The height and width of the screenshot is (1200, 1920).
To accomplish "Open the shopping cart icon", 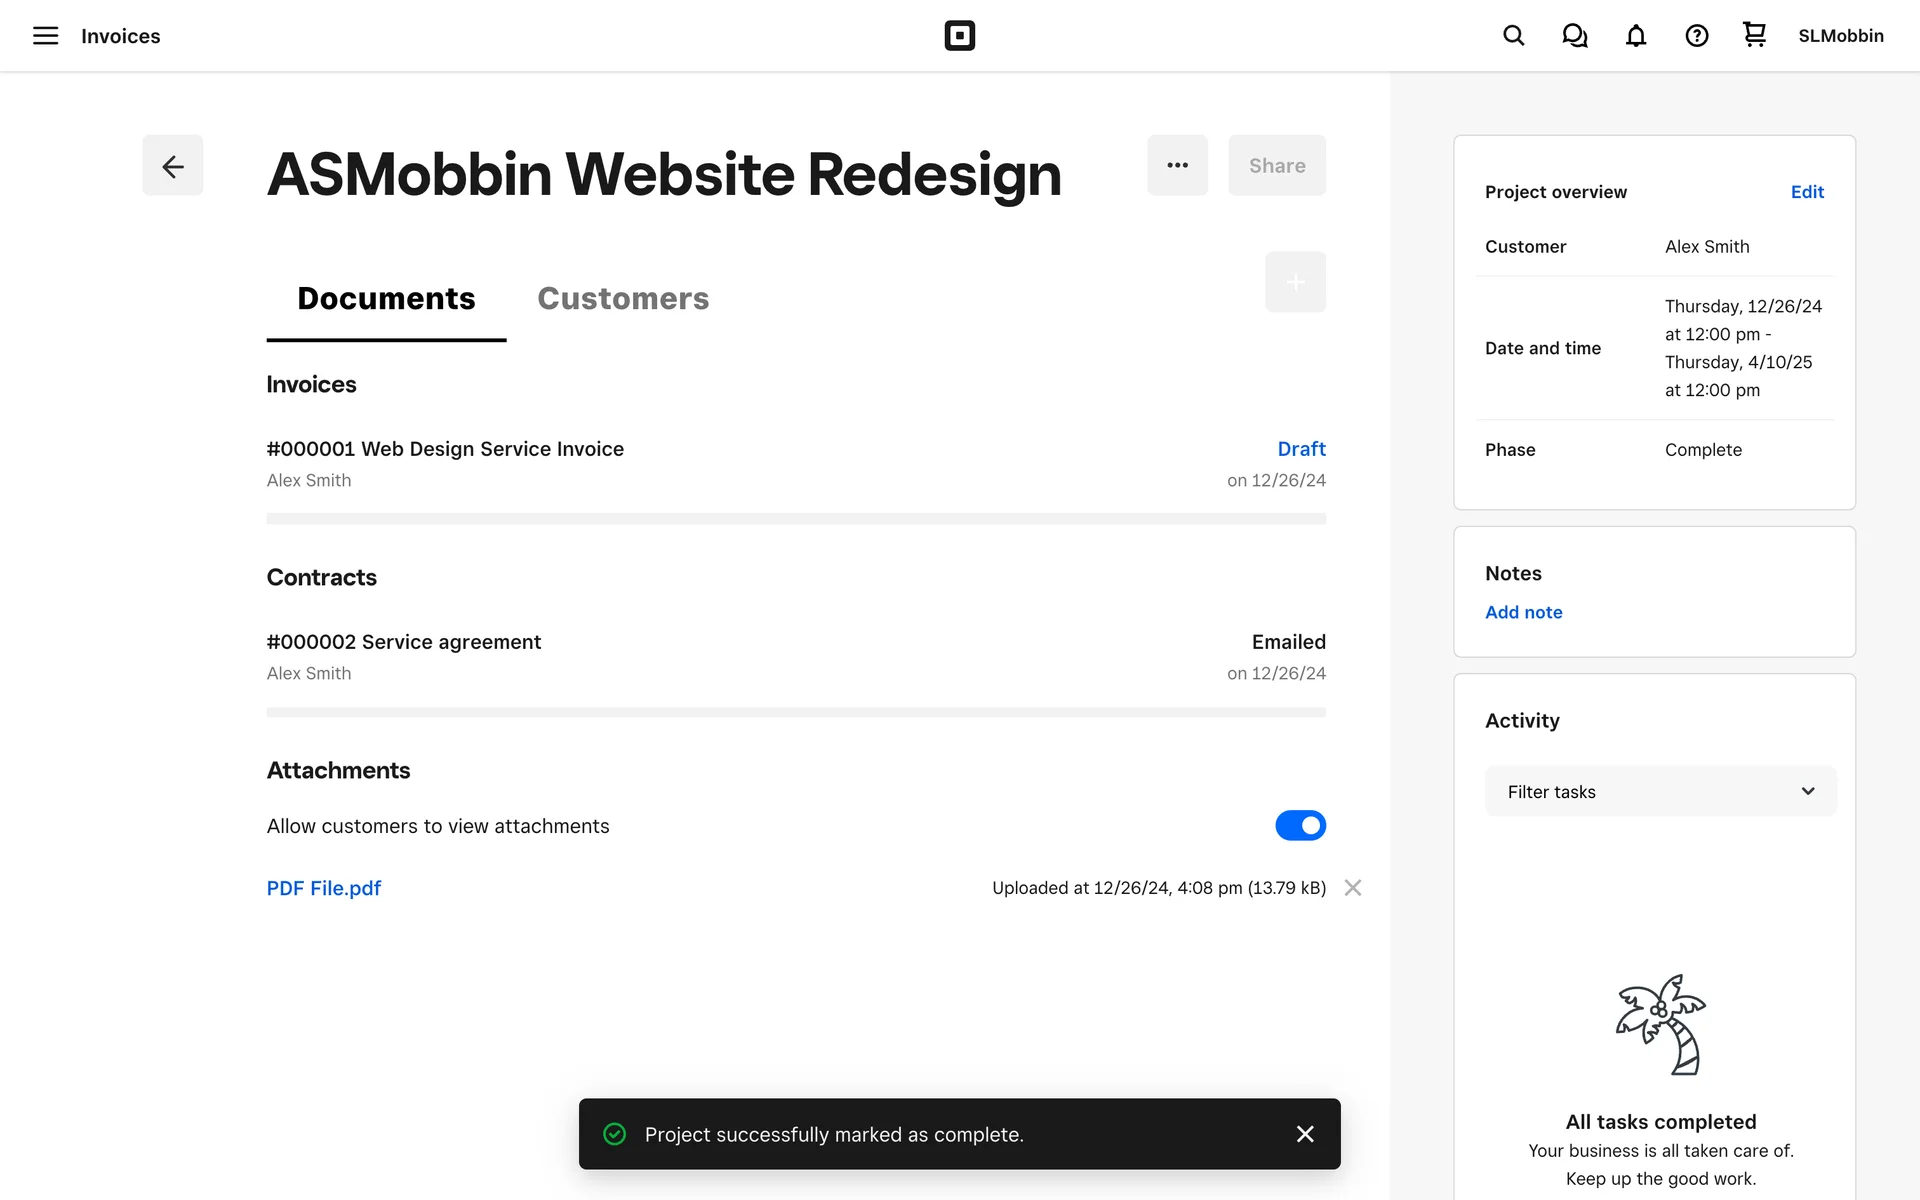I will [1754, 35].
